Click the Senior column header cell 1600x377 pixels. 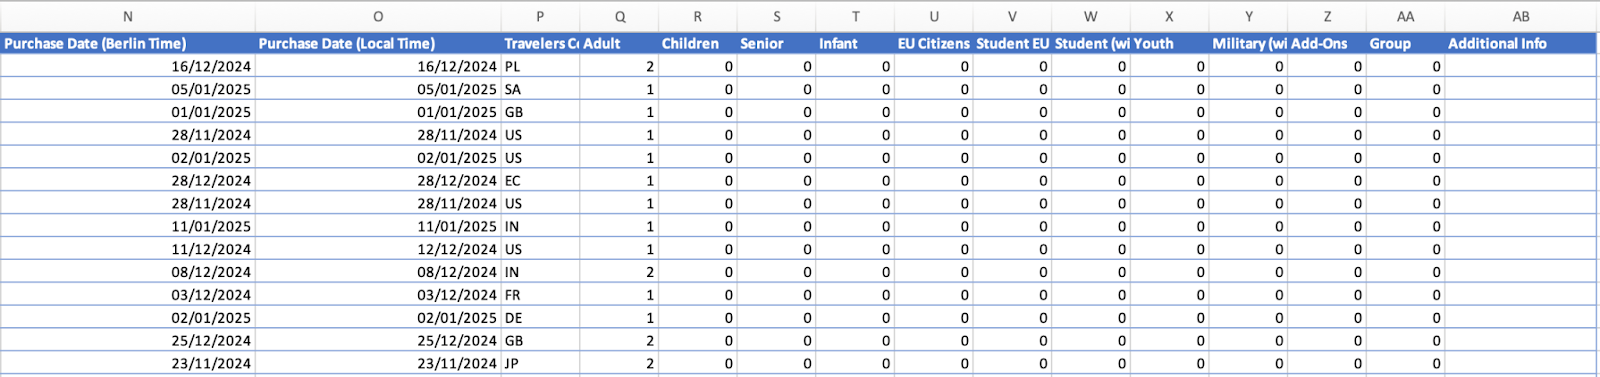coord(777,43)
